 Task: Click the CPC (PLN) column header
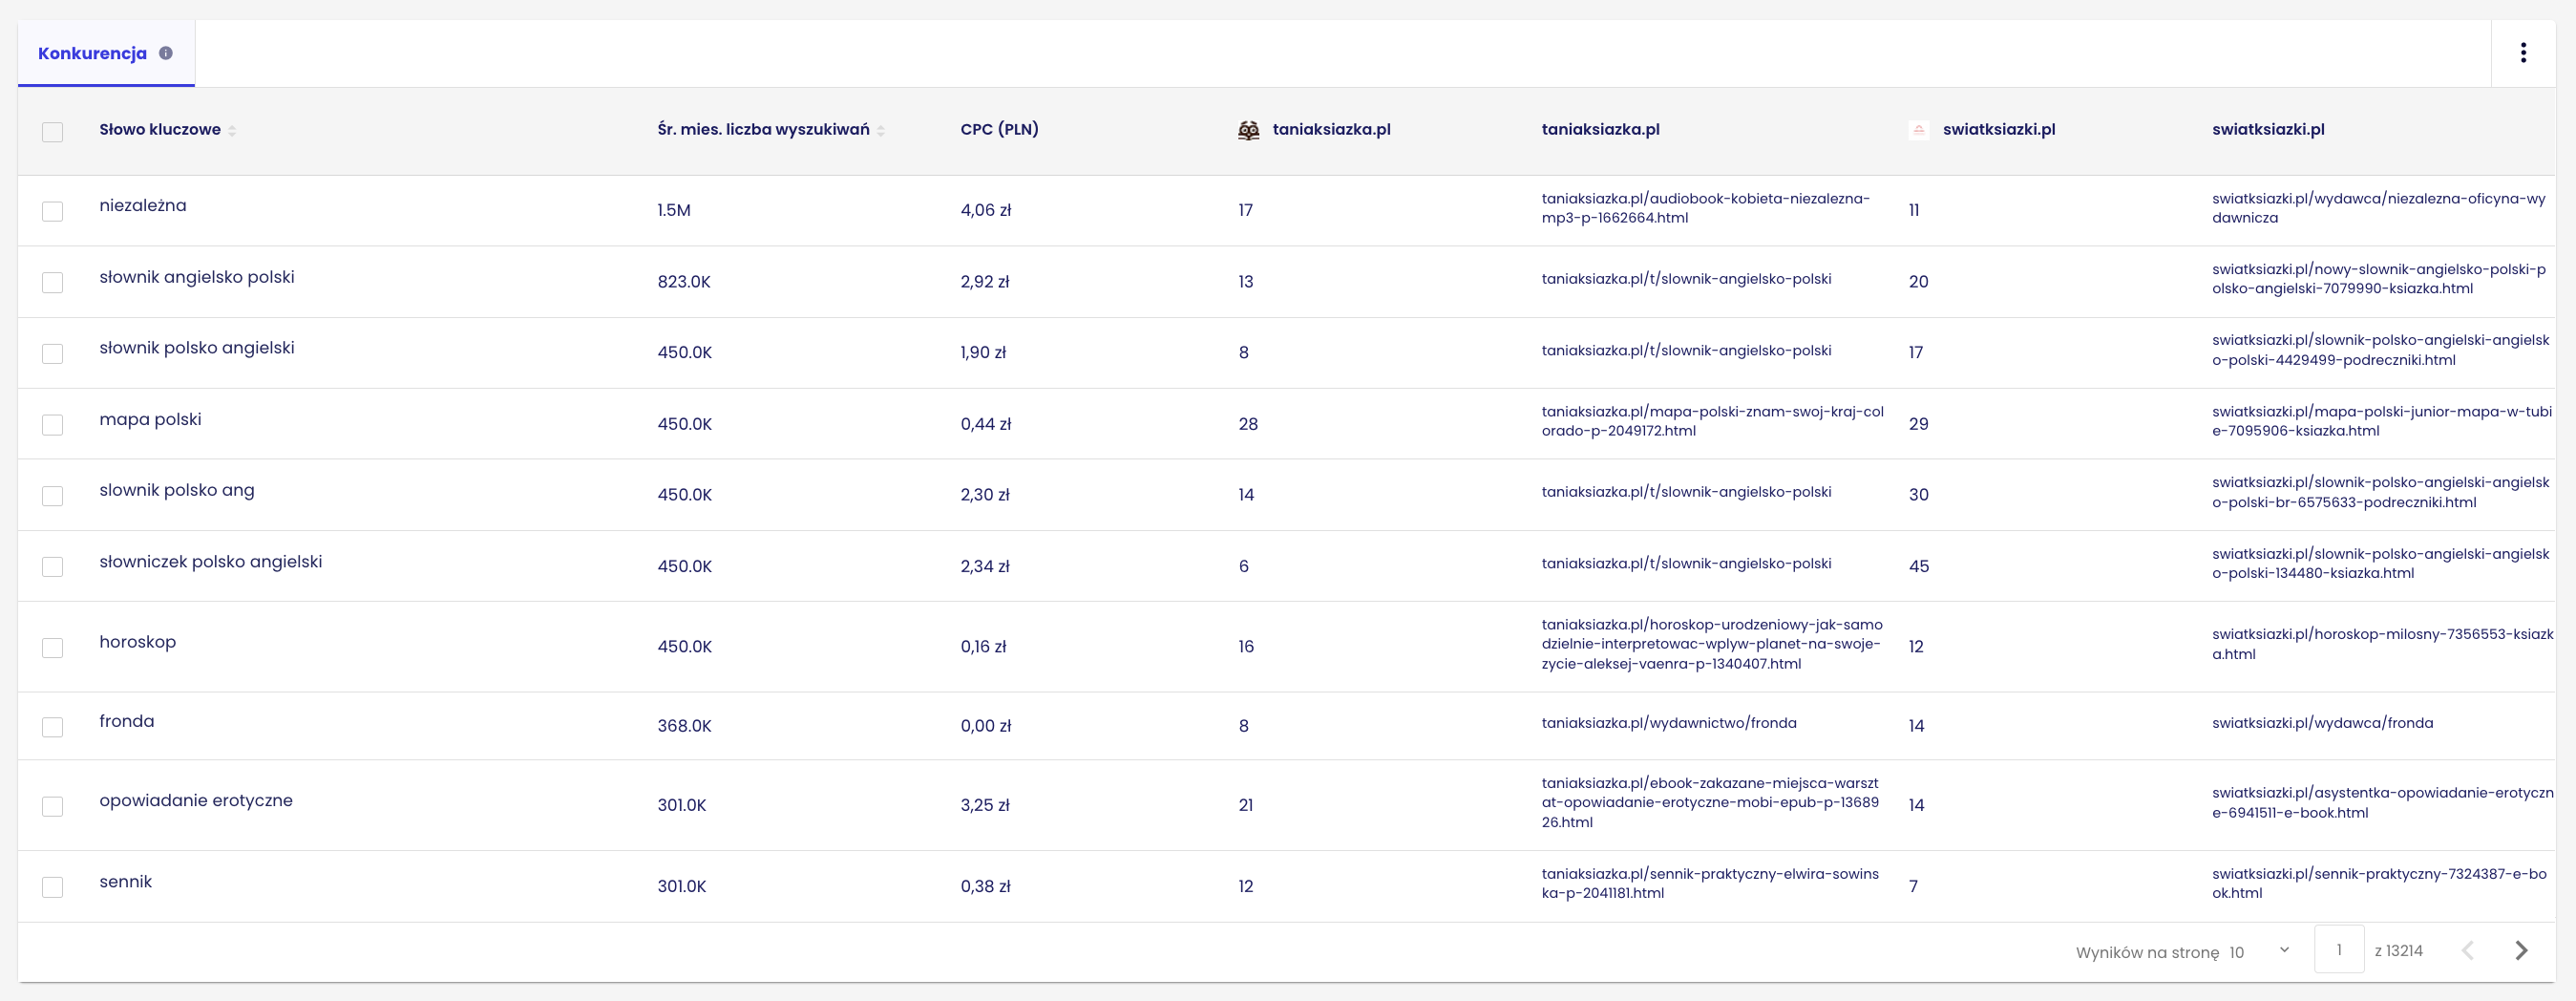[999, 130]
